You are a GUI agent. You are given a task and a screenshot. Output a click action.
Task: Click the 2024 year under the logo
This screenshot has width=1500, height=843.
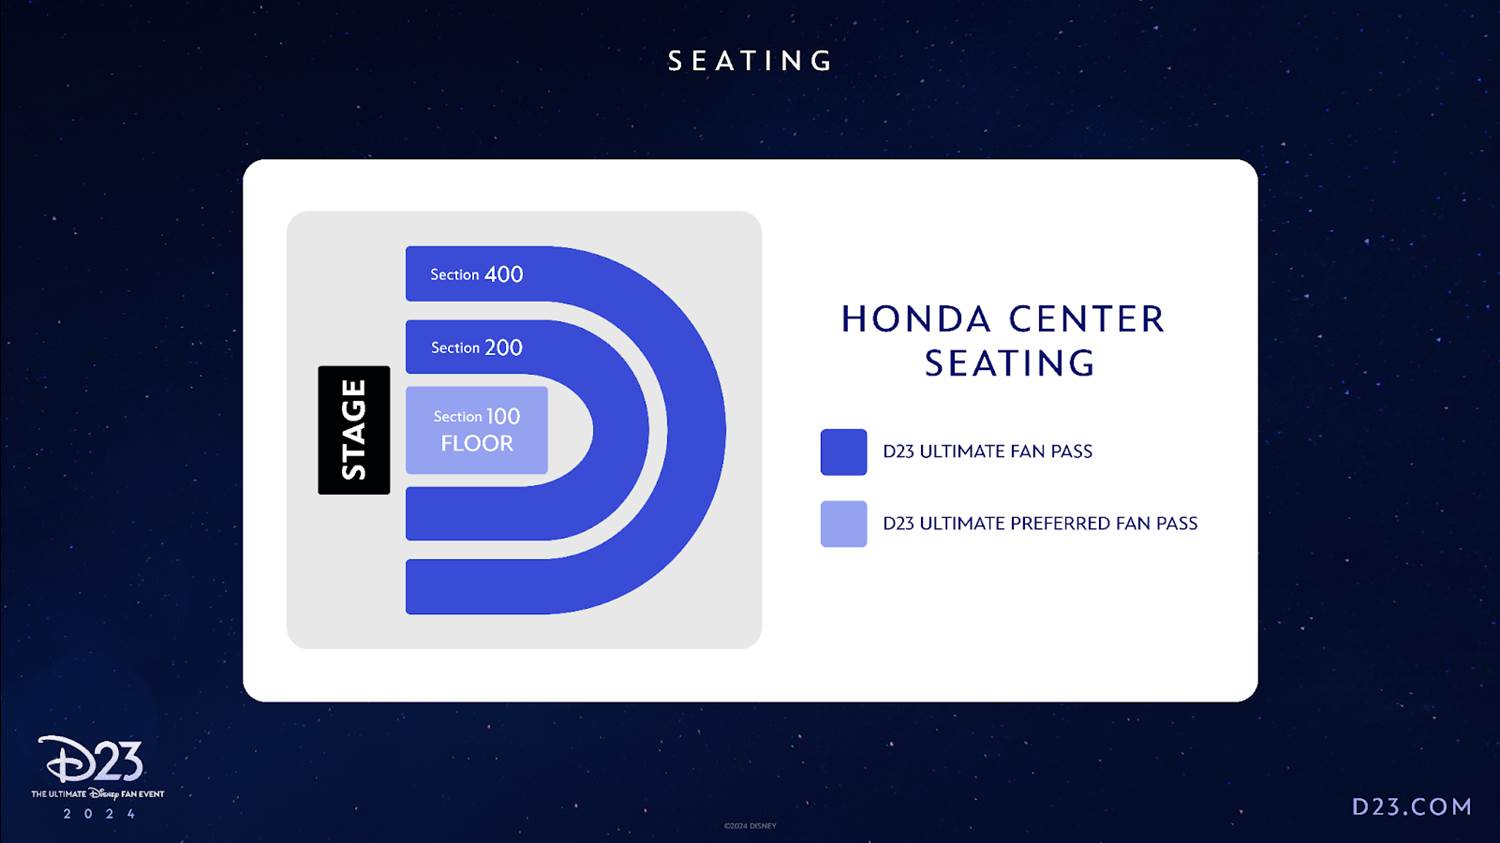pyautogui.click(x=98, y=814)
